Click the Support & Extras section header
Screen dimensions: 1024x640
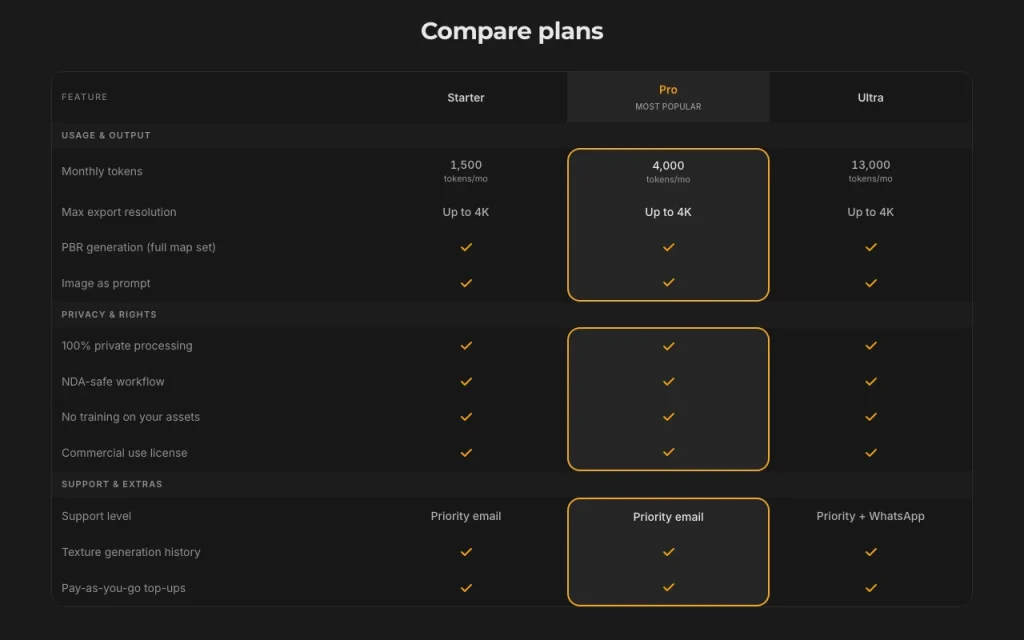[x=112, y=484]
